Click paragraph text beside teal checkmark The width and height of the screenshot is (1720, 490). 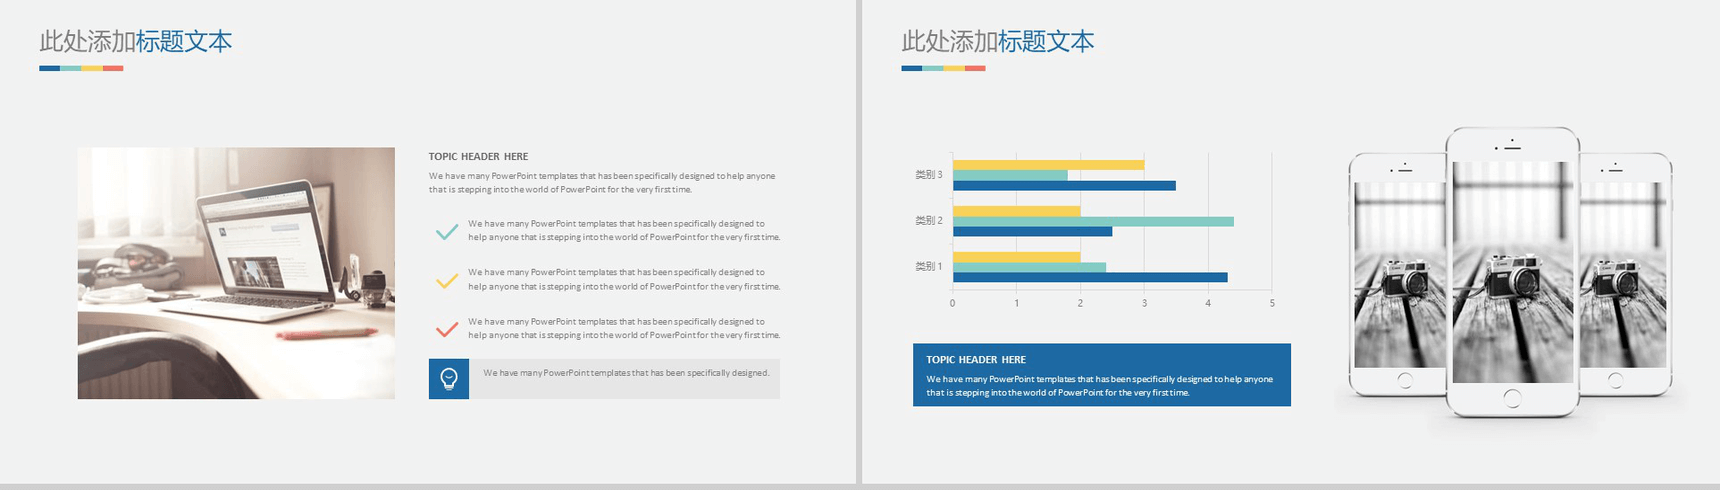(x=624, y=231)
